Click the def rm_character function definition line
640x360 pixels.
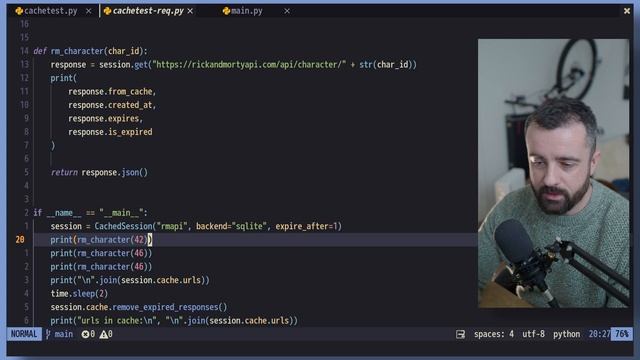tap(90, 51)
